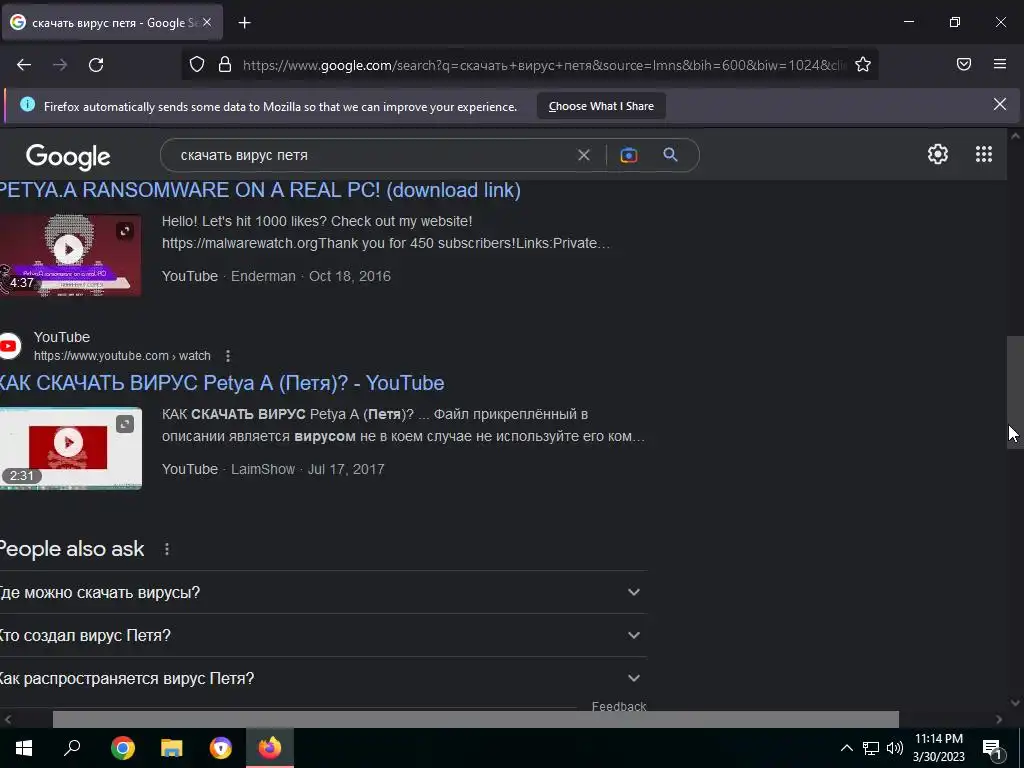Viewport: 1024px width, 768px height.
Task: Open the preview icon on Enderman video thumbnail
Action: point(124,231)
